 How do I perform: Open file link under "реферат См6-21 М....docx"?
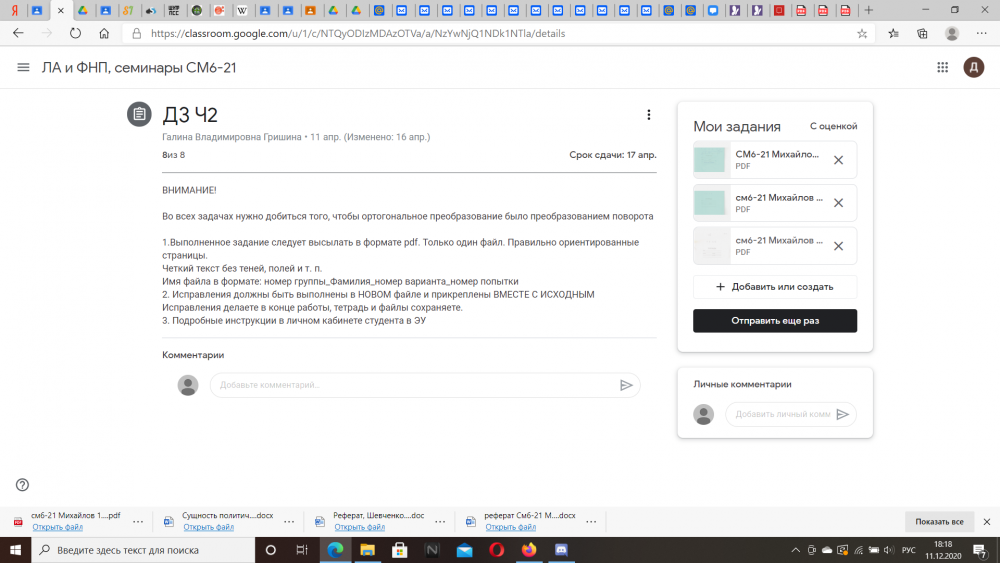(x=510, y=527)
